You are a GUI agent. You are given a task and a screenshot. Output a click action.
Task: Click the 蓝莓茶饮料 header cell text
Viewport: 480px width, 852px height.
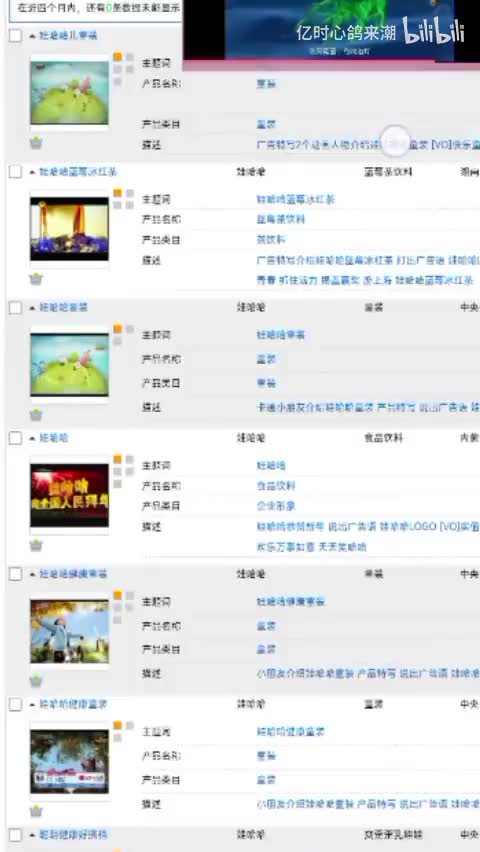tap(388, 172)
